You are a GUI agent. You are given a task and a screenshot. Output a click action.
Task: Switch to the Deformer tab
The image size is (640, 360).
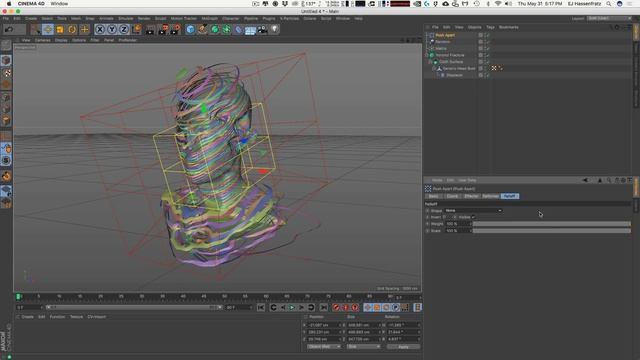click(x=490, y=196)
